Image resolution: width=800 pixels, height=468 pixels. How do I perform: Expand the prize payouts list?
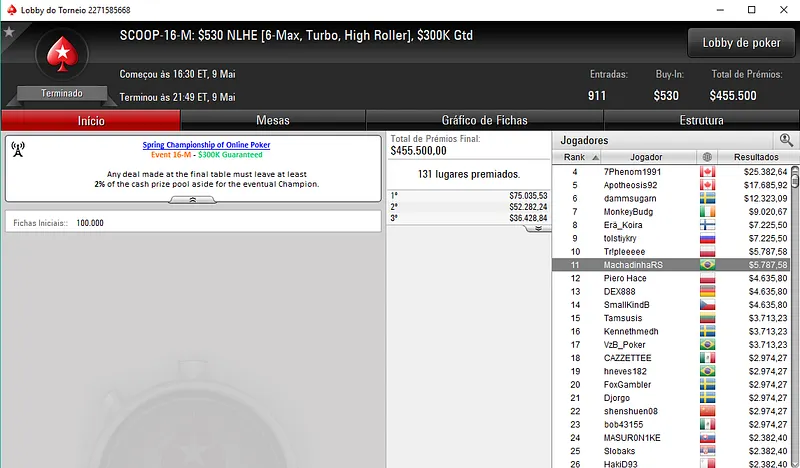coord(538,228)
